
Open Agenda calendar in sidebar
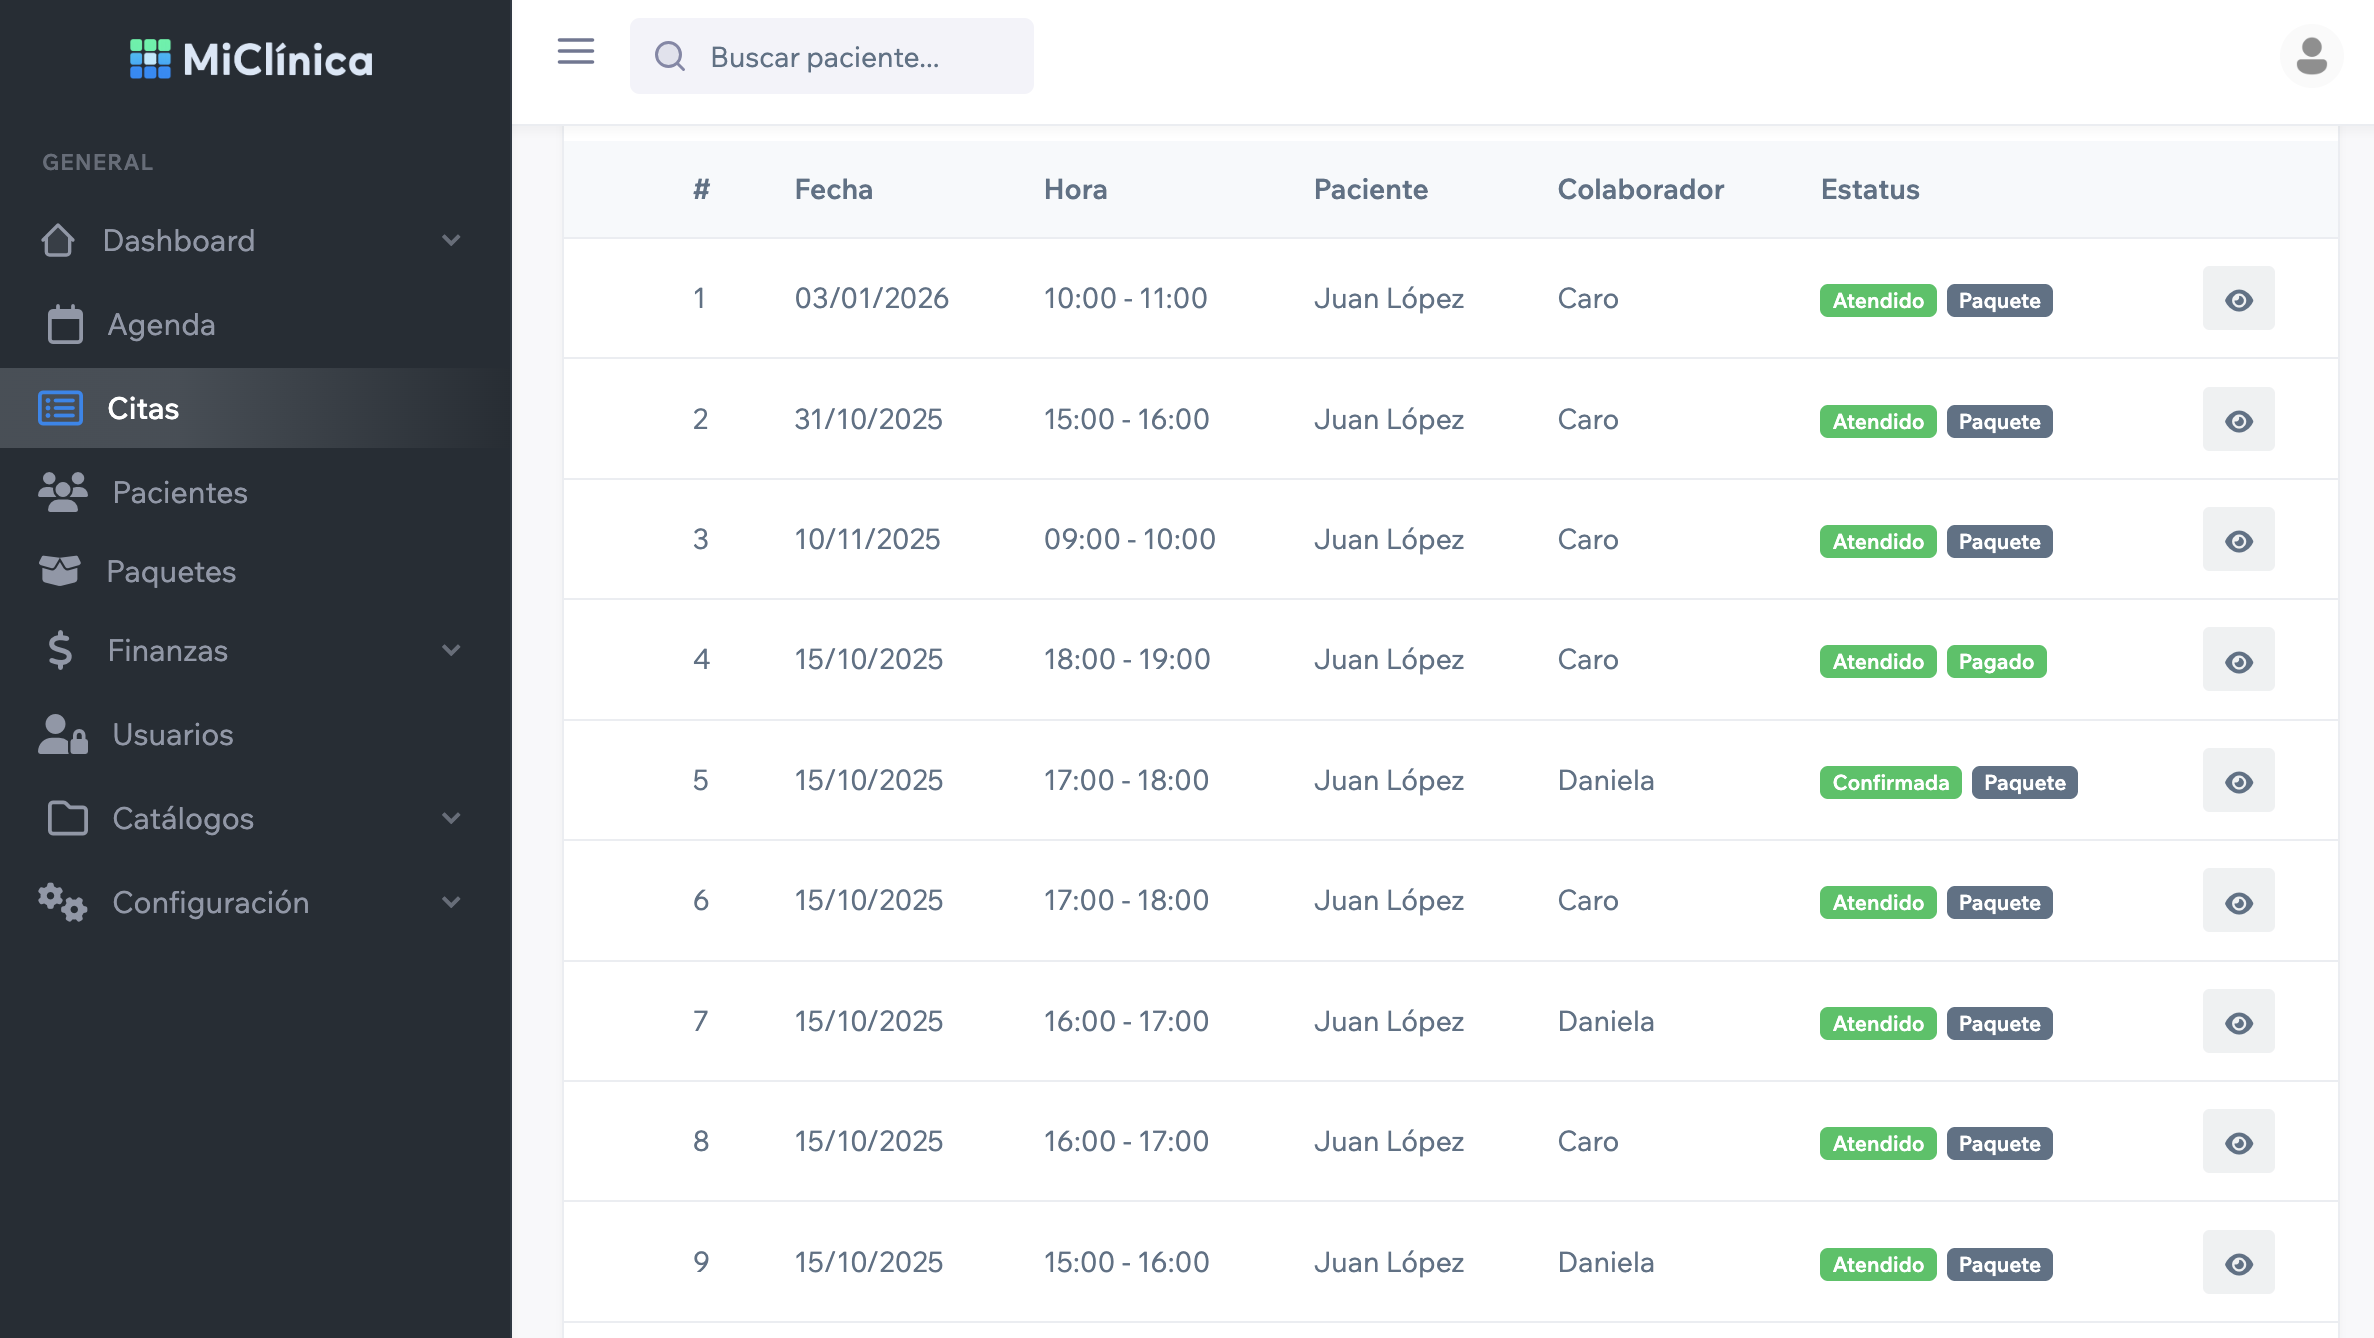pyautogui.click(x=160, y=325)
